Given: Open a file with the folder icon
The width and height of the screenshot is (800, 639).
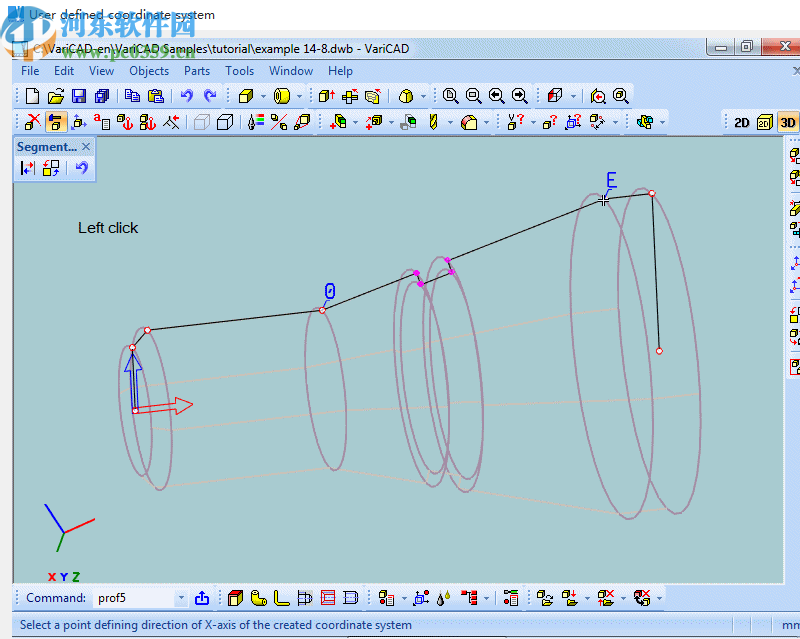Looking at the screenshot, I should tap(56, 96).
